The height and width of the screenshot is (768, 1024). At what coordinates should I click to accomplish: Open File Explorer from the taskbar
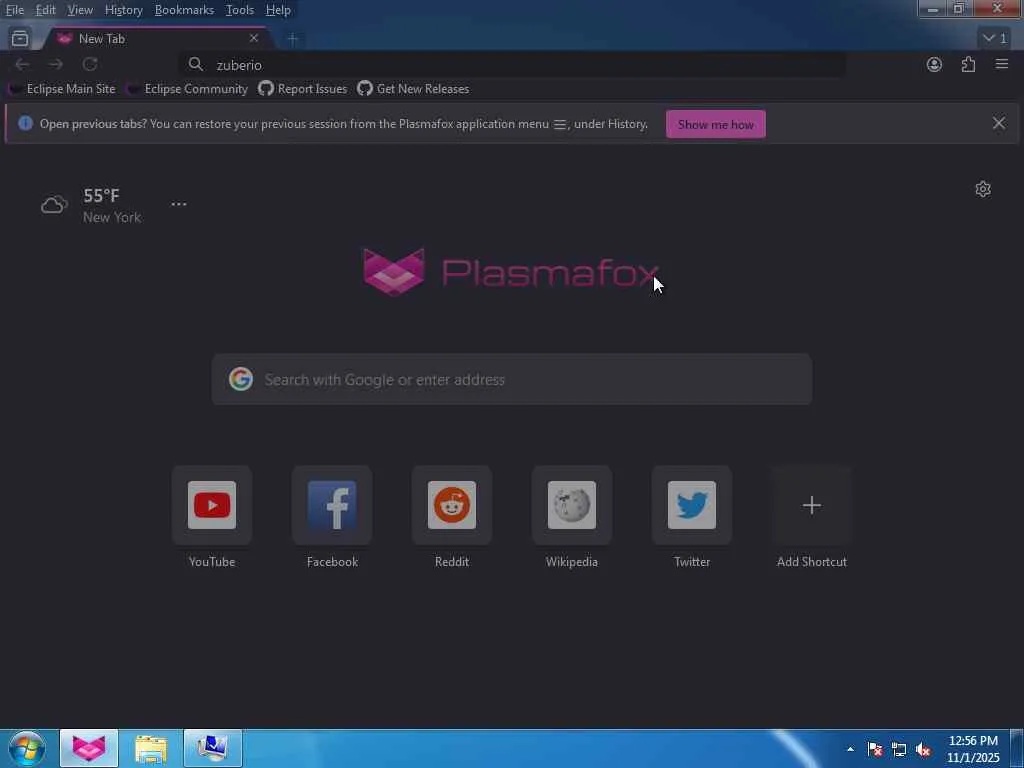151,748
